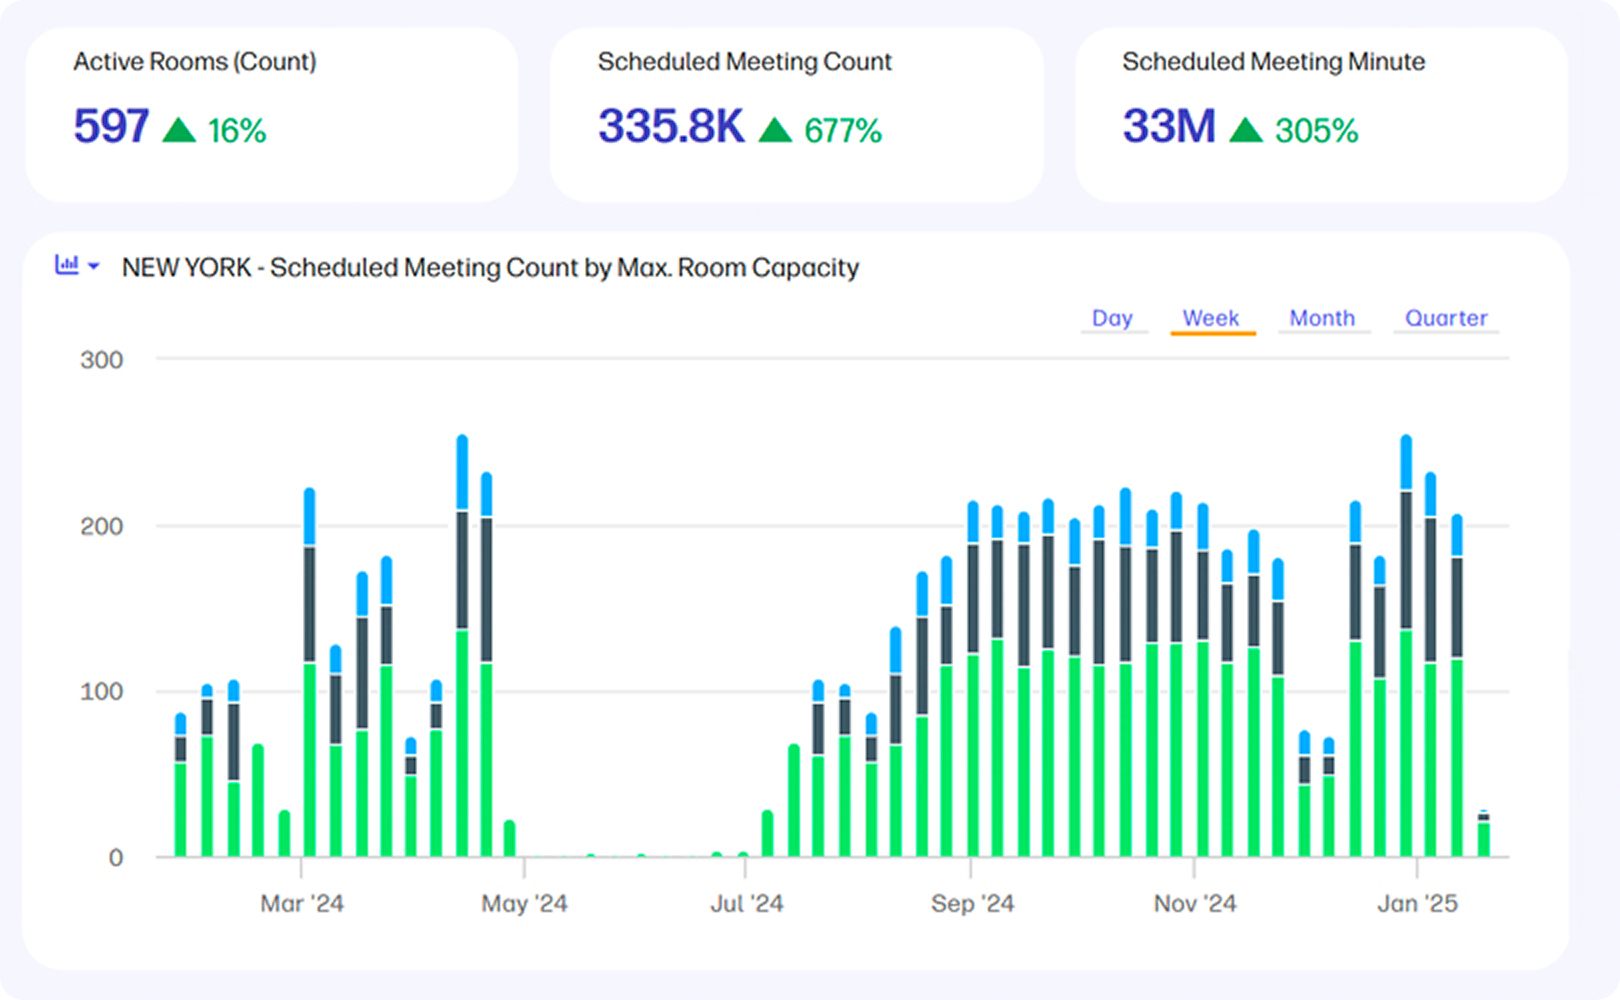Click the green up arrow beside 597

point(179,130)
